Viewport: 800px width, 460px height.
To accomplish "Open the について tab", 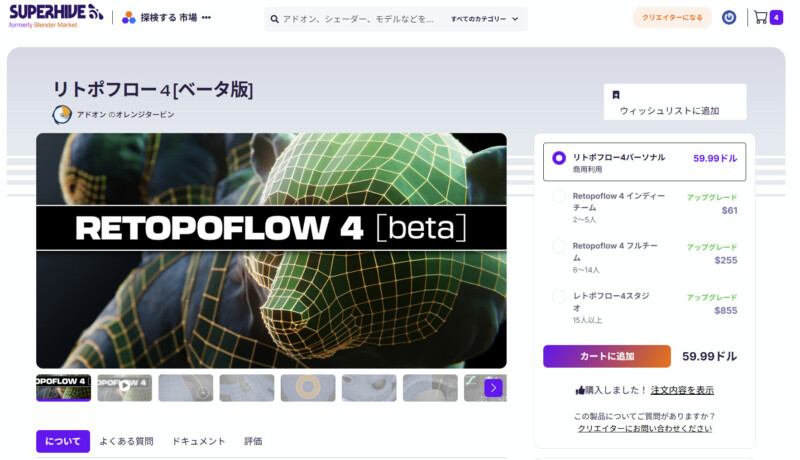I will [63, 441].
